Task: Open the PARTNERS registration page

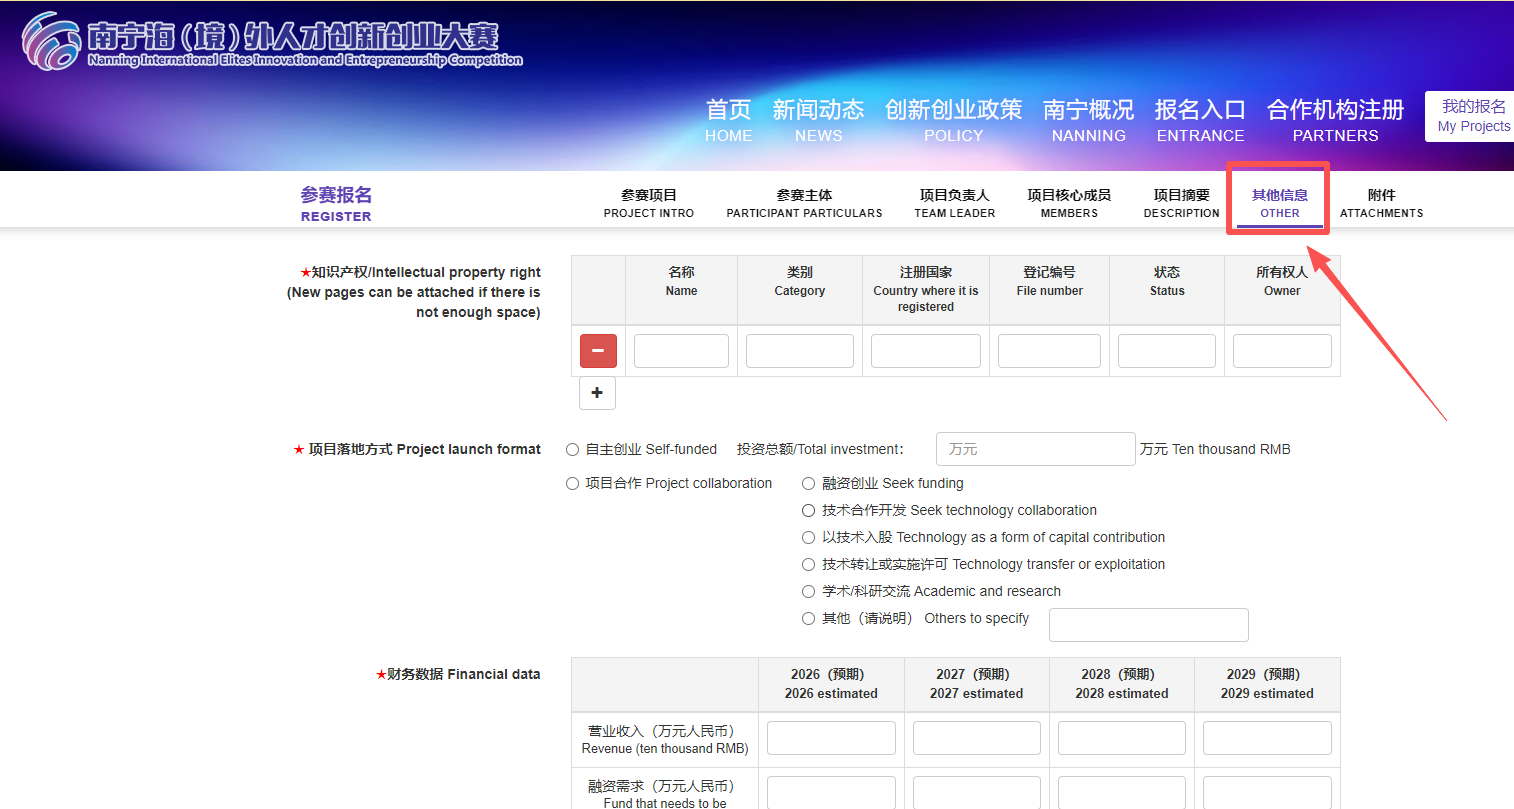Action: tap(1335, 120)
